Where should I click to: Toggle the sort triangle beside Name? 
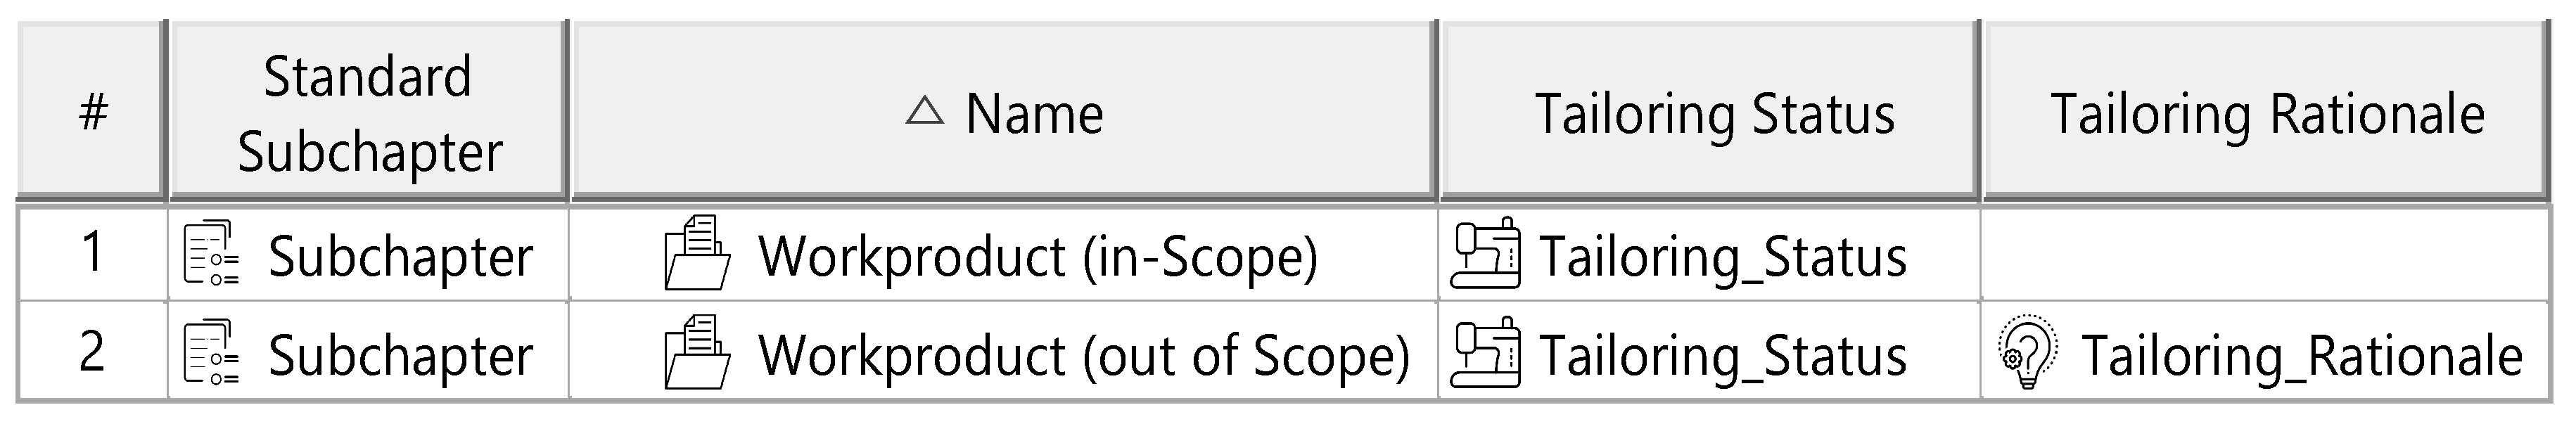[x=924, y=111]
